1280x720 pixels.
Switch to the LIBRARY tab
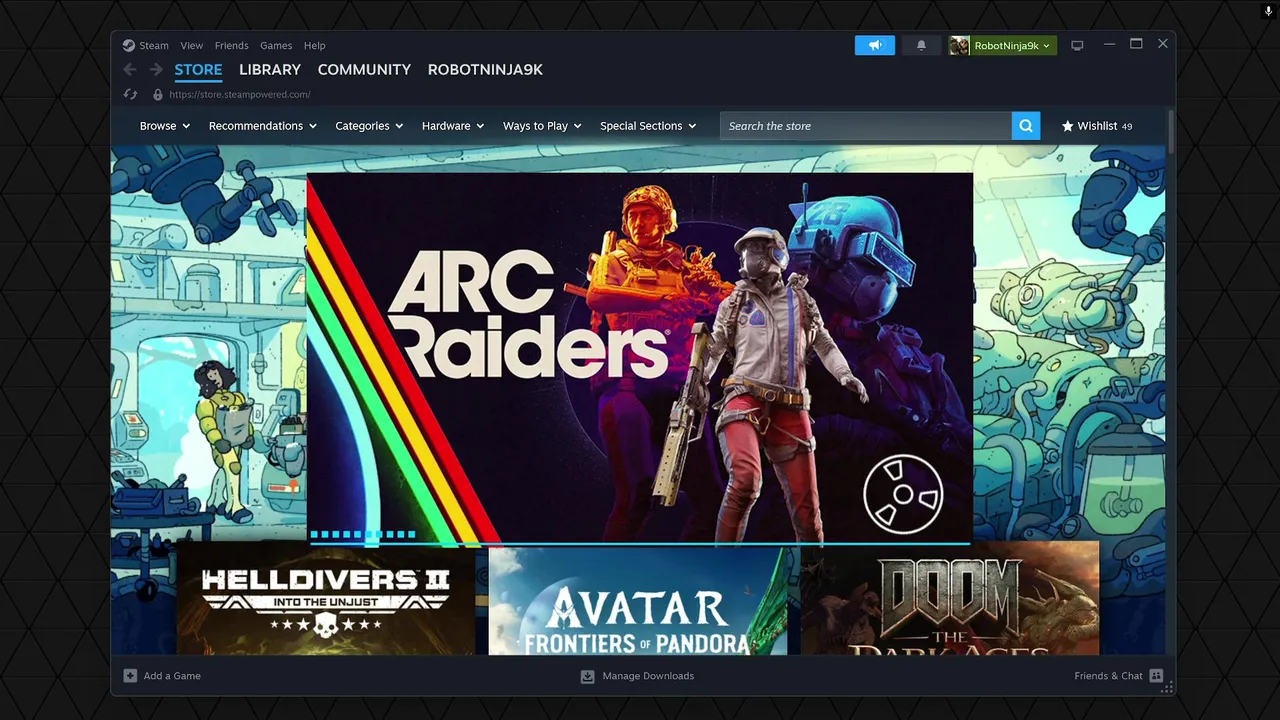pyautogui.click(x=270, y=69)
